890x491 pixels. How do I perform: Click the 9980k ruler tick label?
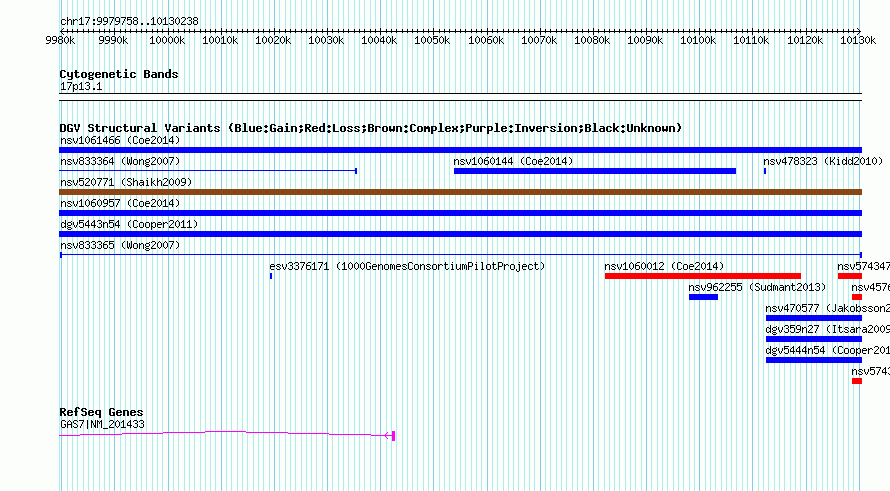(x=60, y=40)
